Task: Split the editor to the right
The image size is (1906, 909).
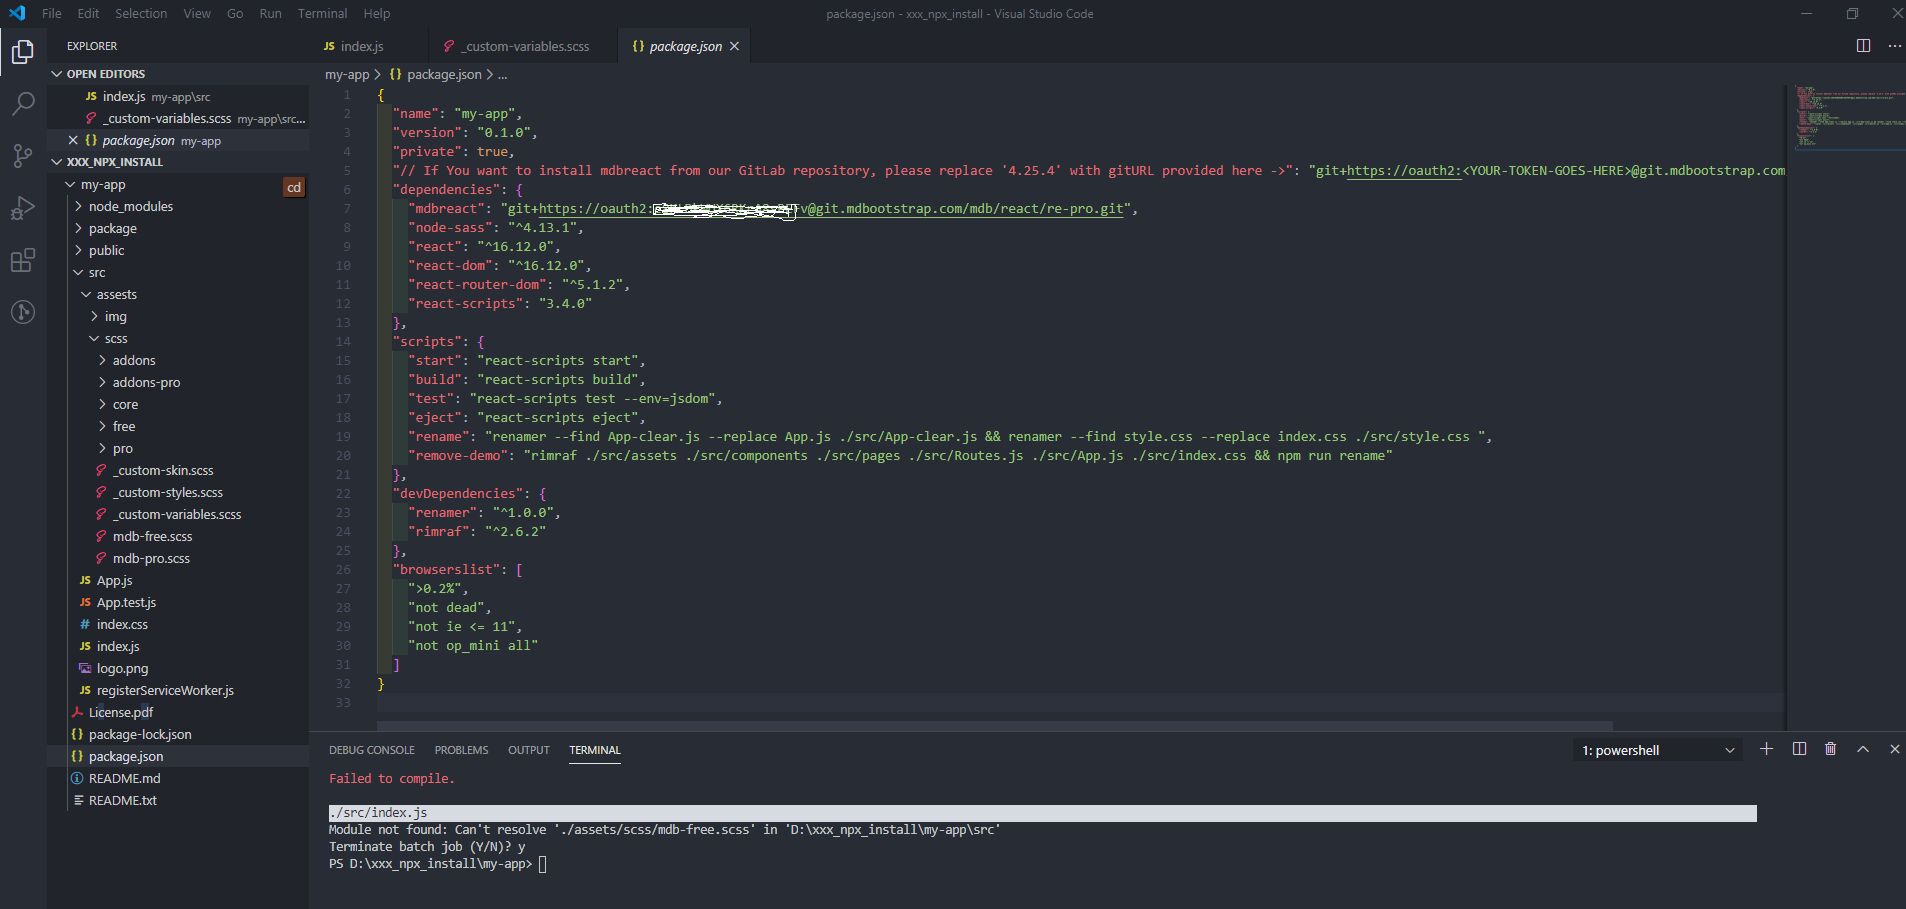Action: [x=1863, y=46]
